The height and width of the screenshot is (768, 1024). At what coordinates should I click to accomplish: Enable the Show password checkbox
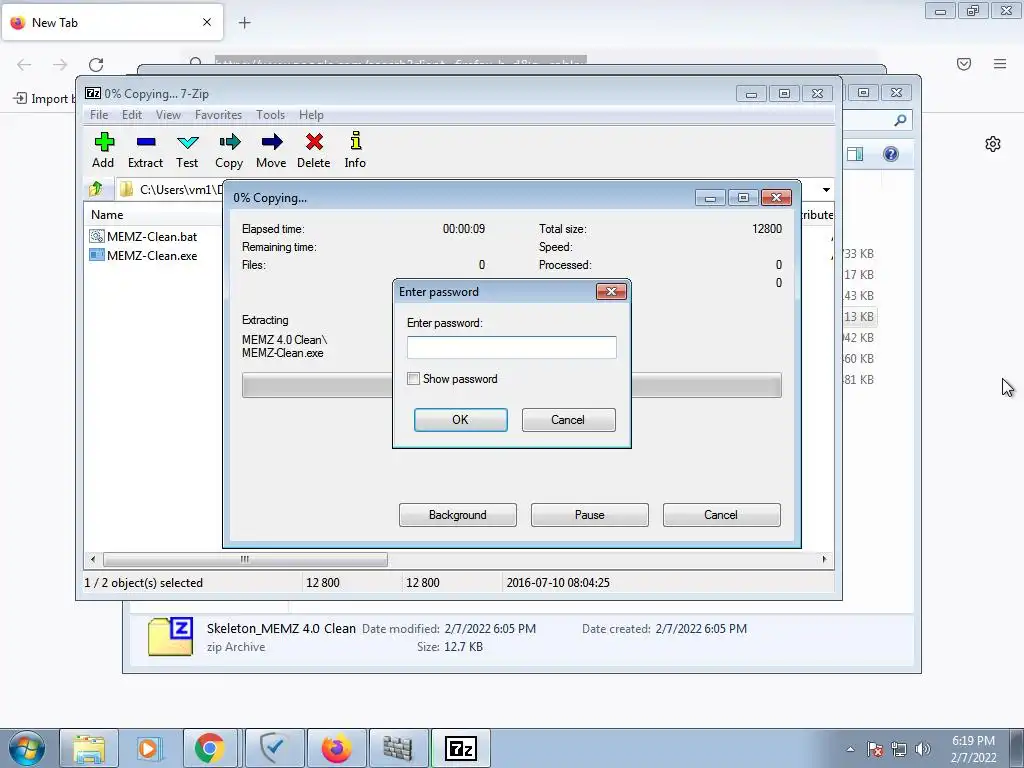pos(413,379)
